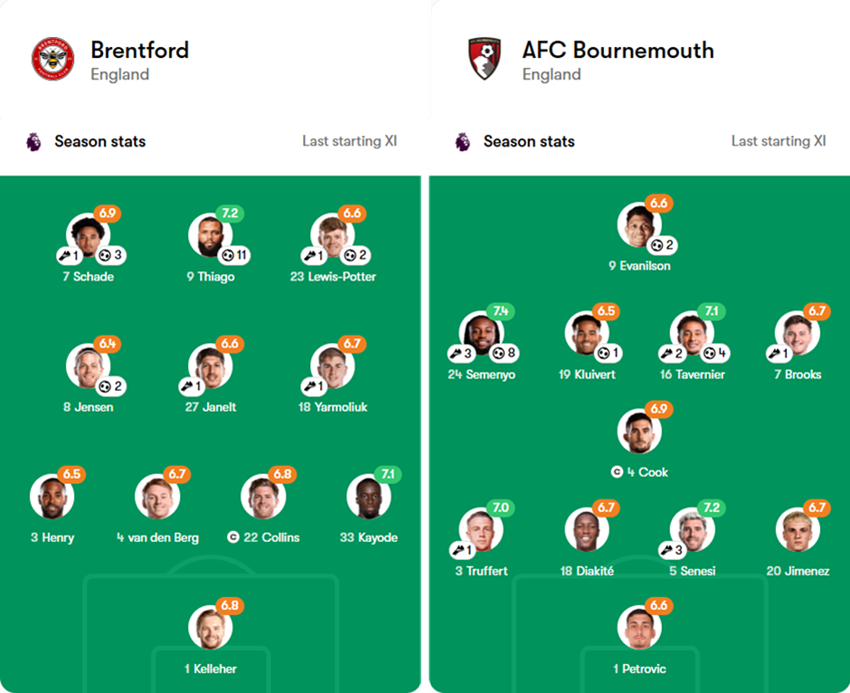Click Thiago's 7.2 rating badge
The height and width of the screenshot is (693, 850).
tap(229, 213)
